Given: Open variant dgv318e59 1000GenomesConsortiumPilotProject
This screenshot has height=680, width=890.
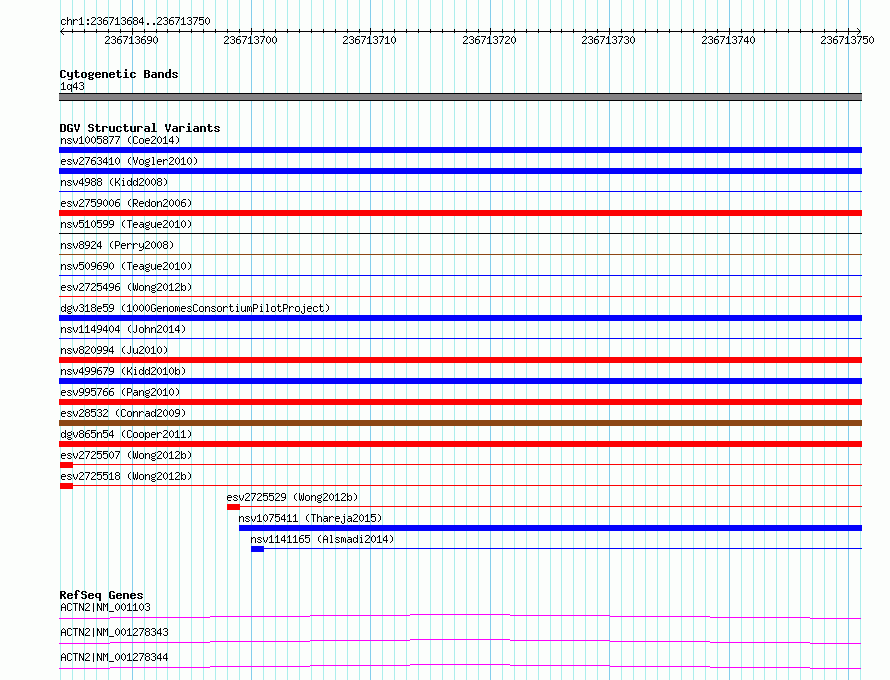Looking at the screenshot, I should [195, 308].
